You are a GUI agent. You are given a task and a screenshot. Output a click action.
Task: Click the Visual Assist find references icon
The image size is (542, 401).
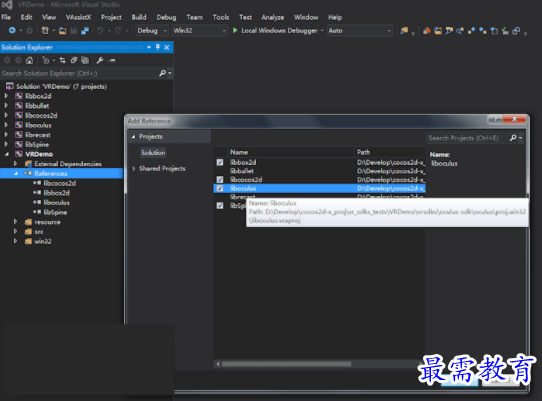coord(460,31)
